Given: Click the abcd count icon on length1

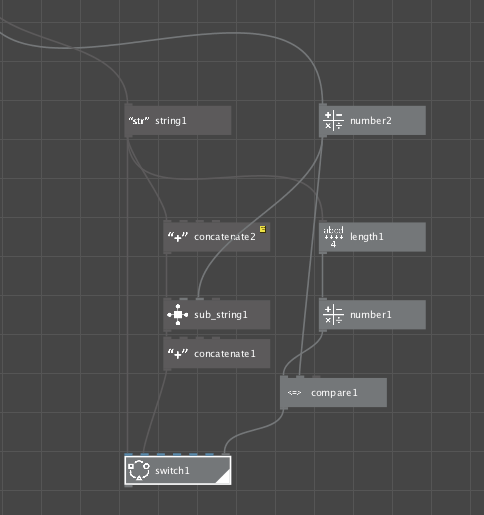Looking at the screenshot, I should click(333, 237).
